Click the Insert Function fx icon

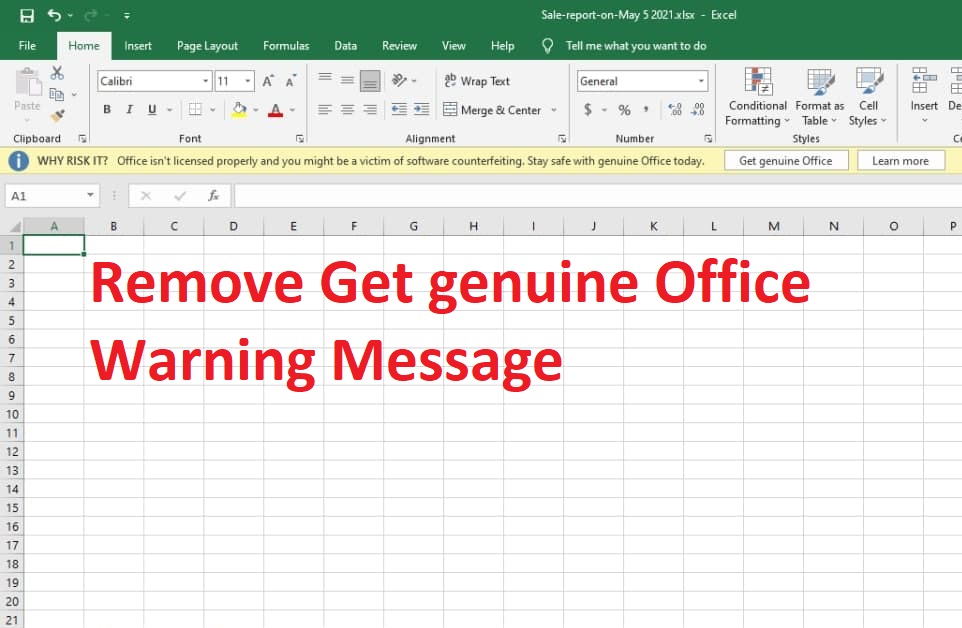point(213,196)
